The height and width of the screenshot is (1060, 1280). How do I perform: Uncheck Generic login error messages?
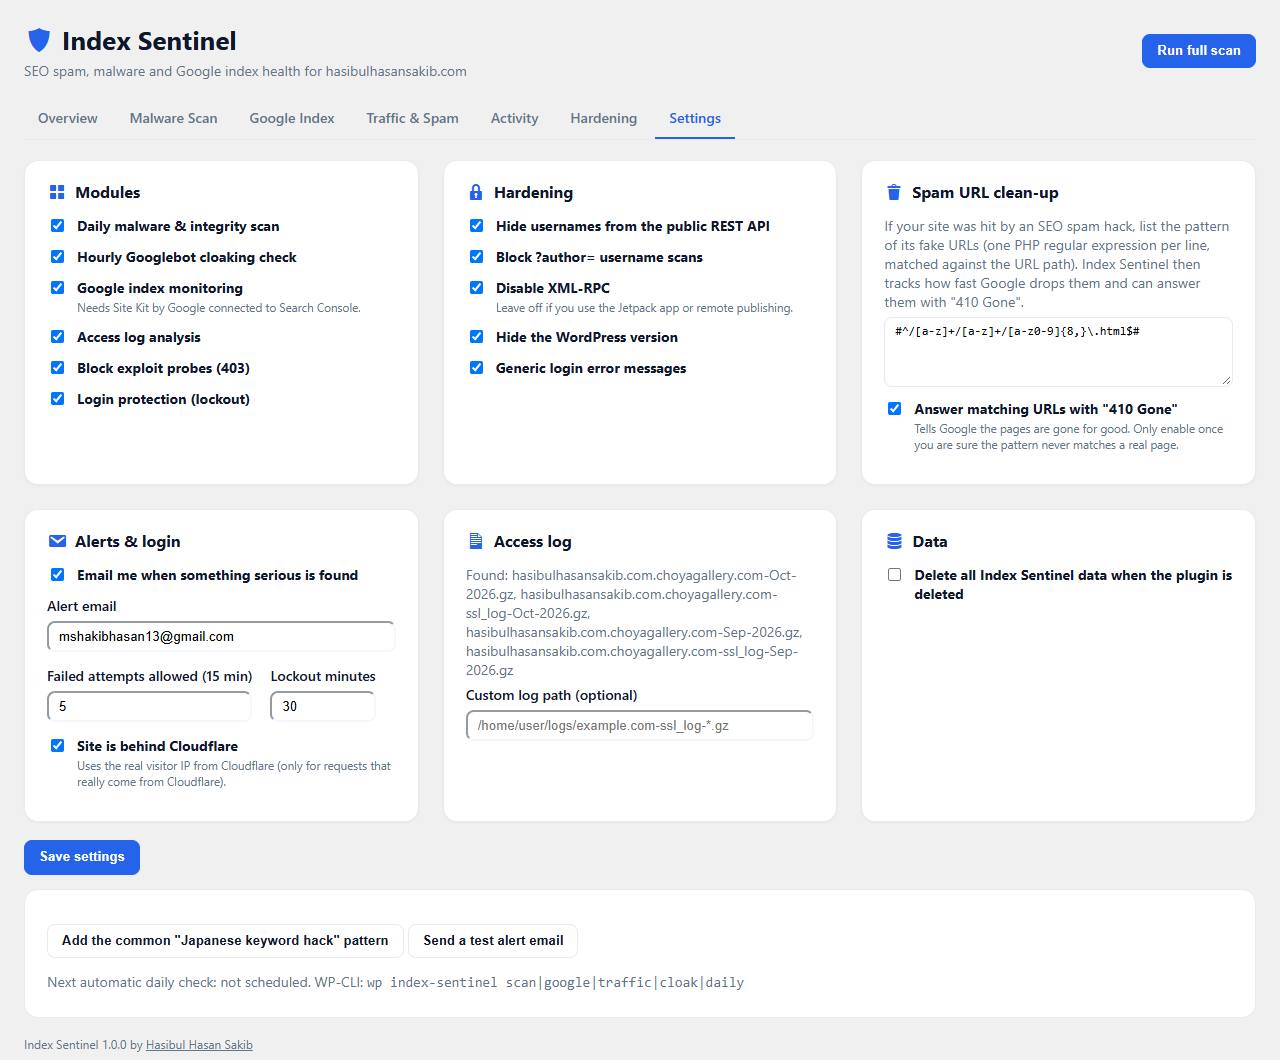pos(477,368)
